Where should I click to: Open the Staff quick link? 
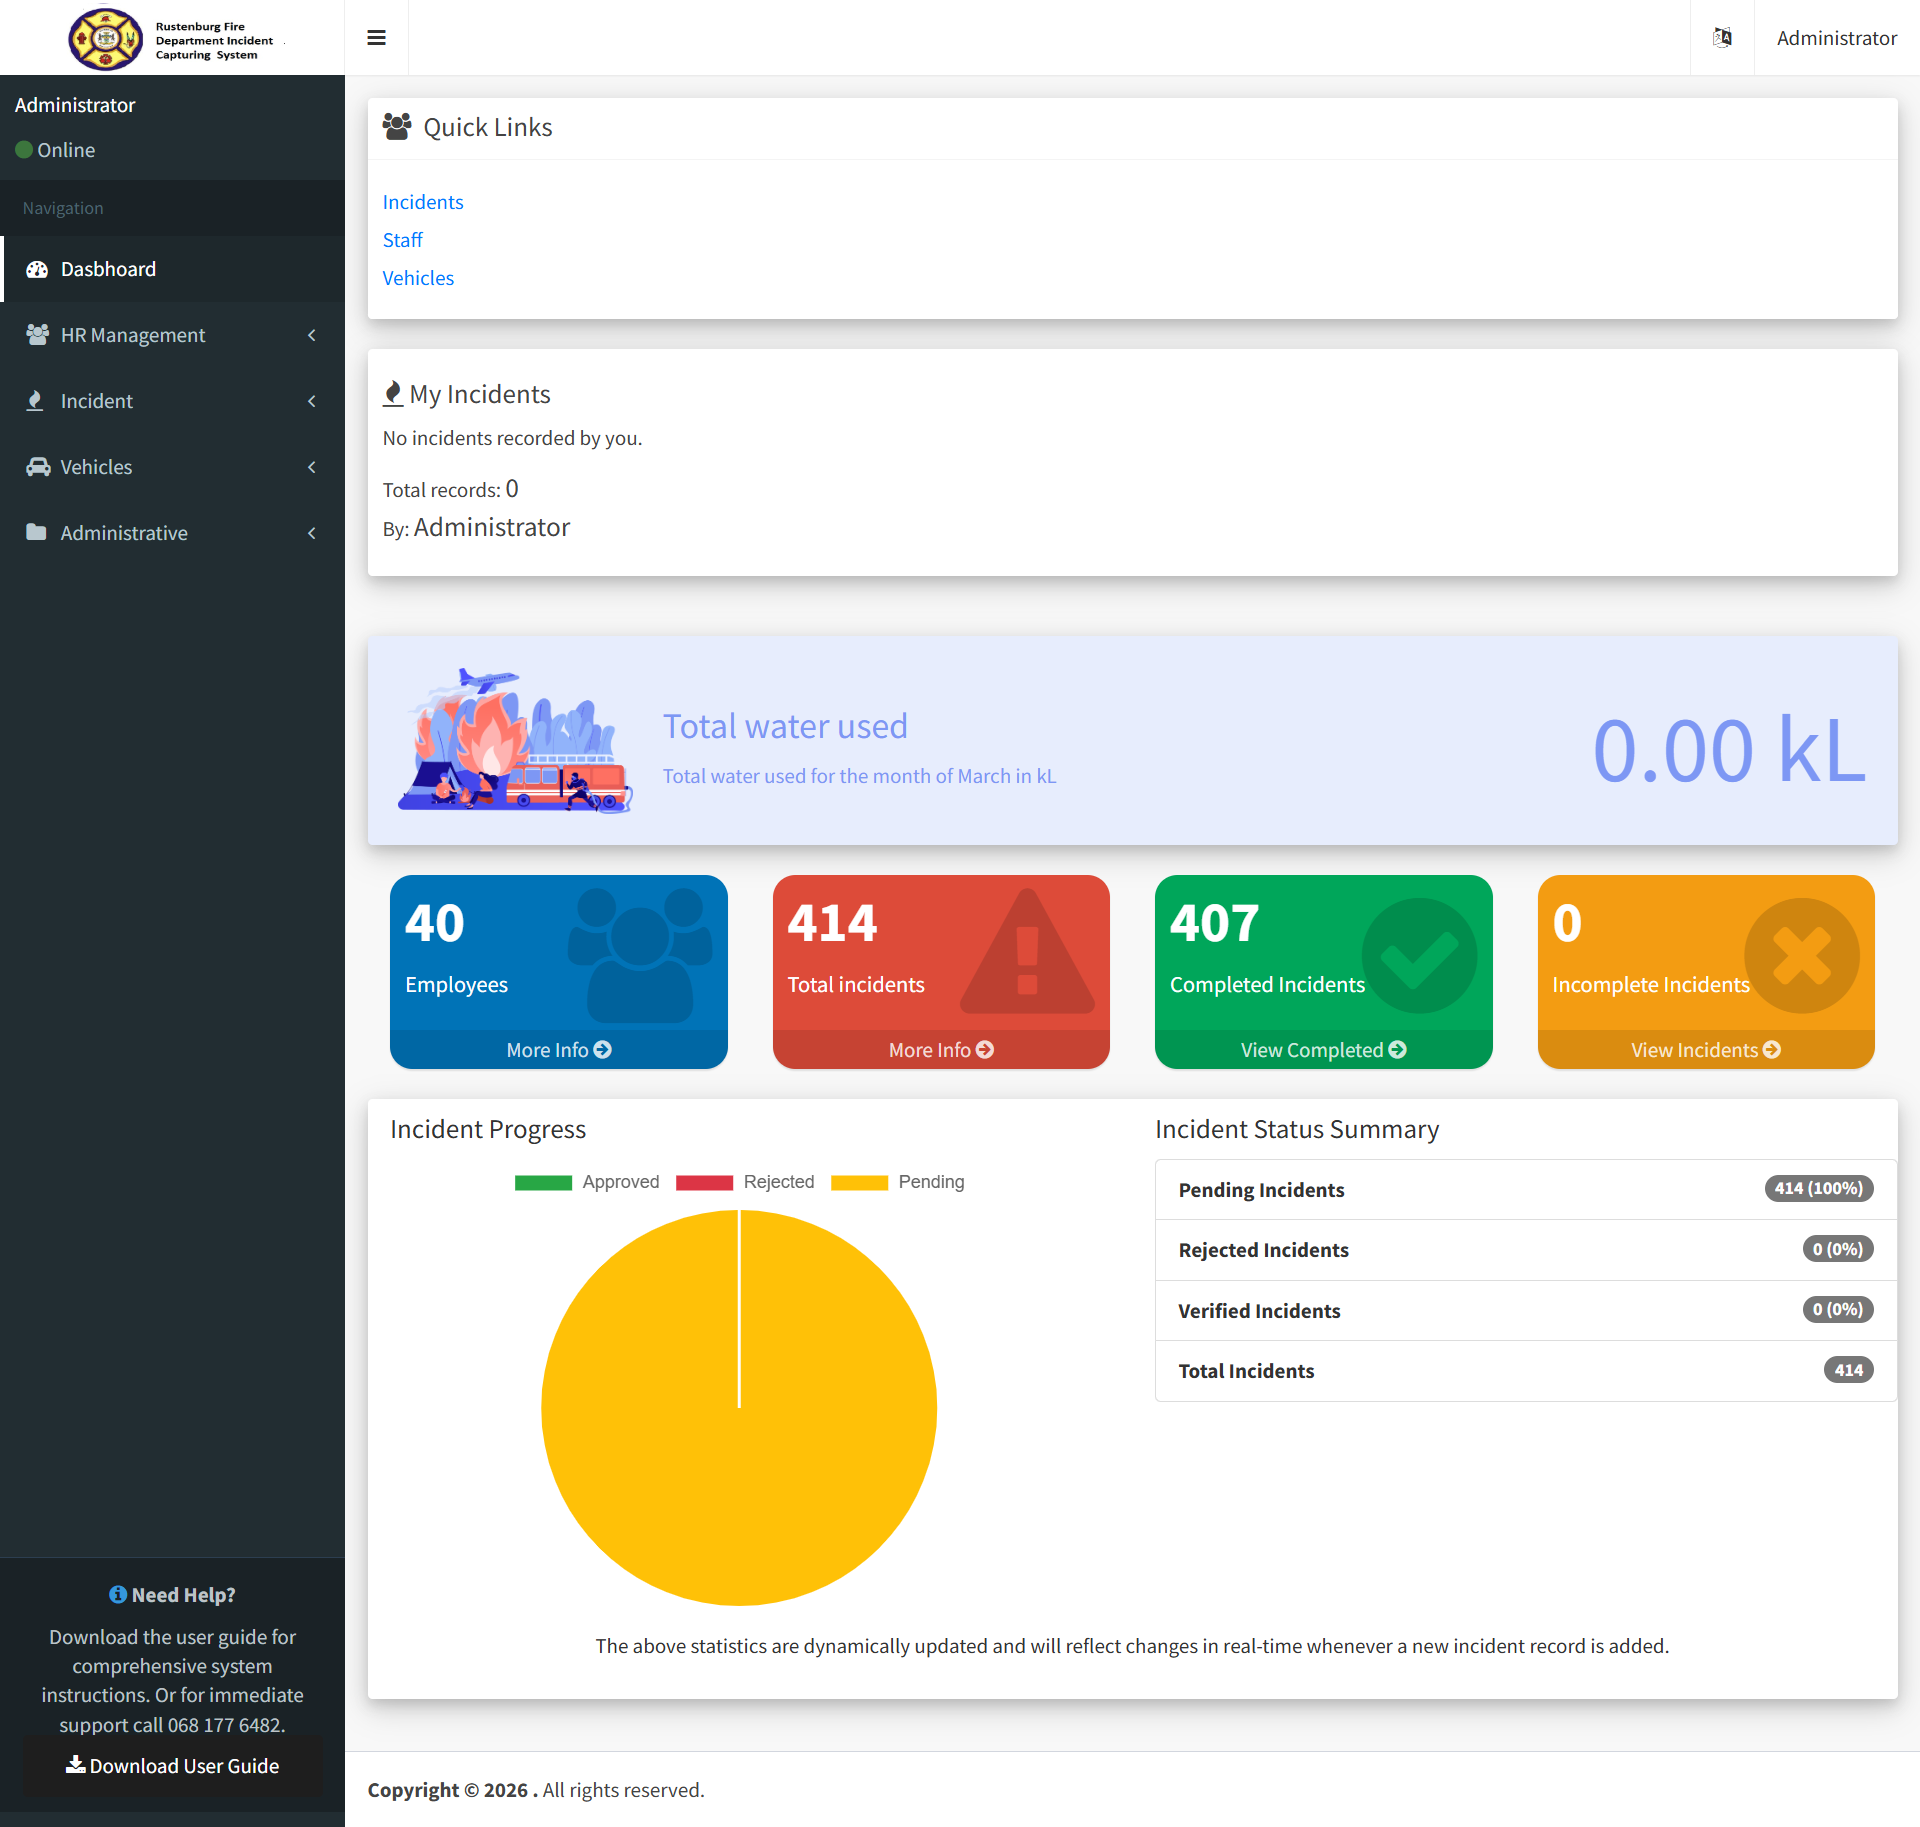(x=403, y=240)
